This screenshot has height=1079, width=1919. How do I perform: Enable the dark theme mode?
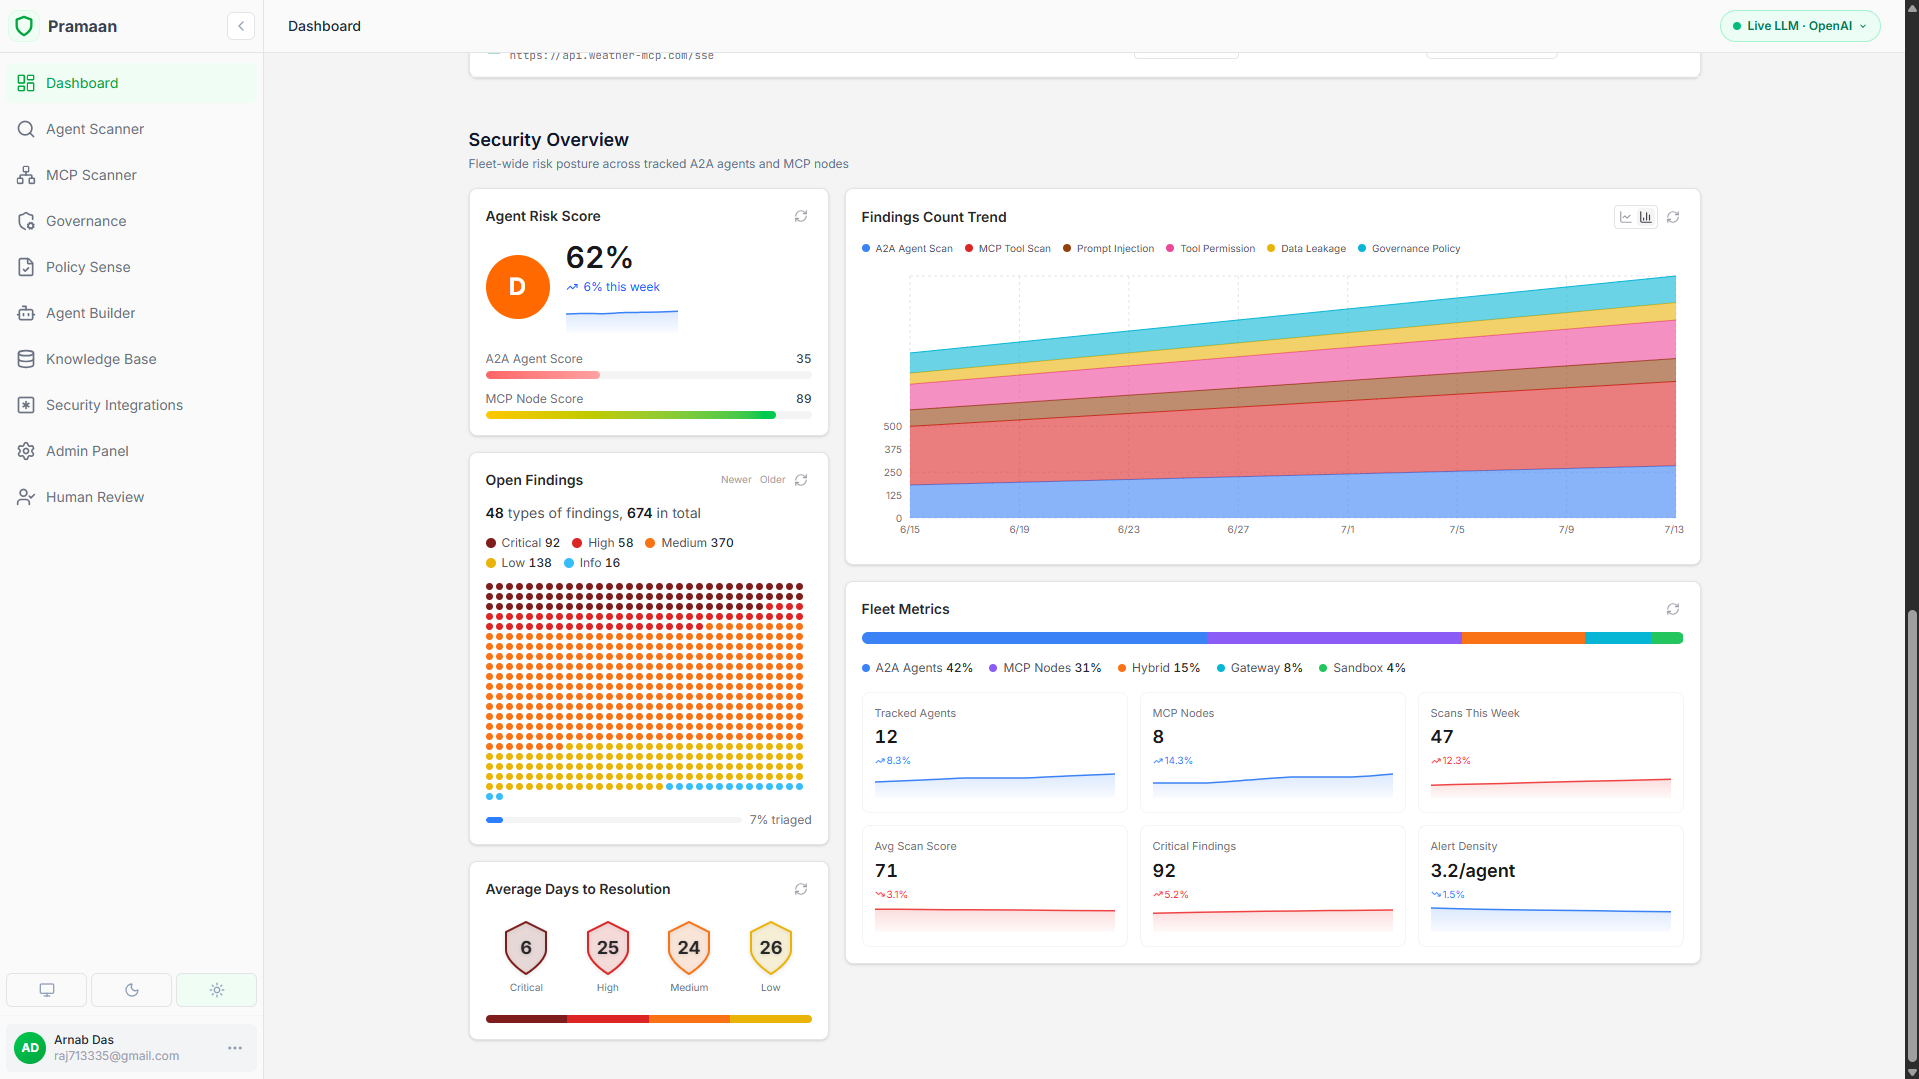point(131,990)
